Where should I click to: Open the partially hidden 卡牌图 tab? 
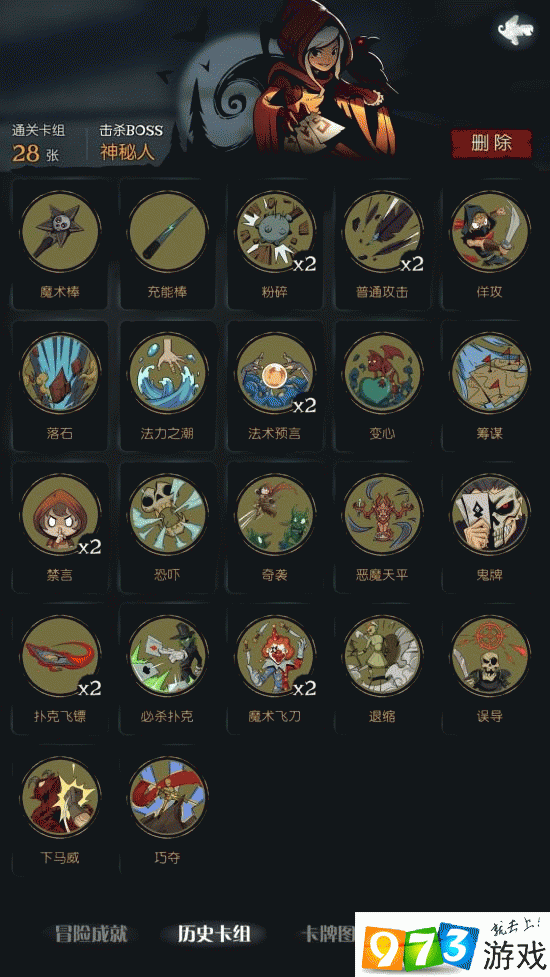click(x=328, y=934)
